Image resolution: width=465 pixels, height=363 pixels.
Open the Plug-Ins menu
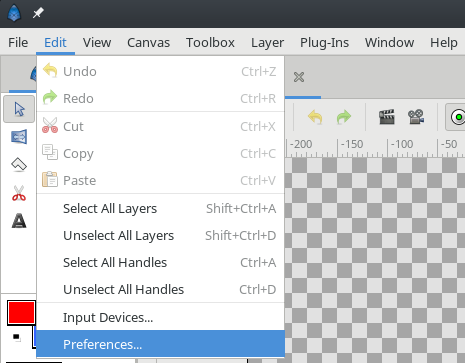[324, 42]
